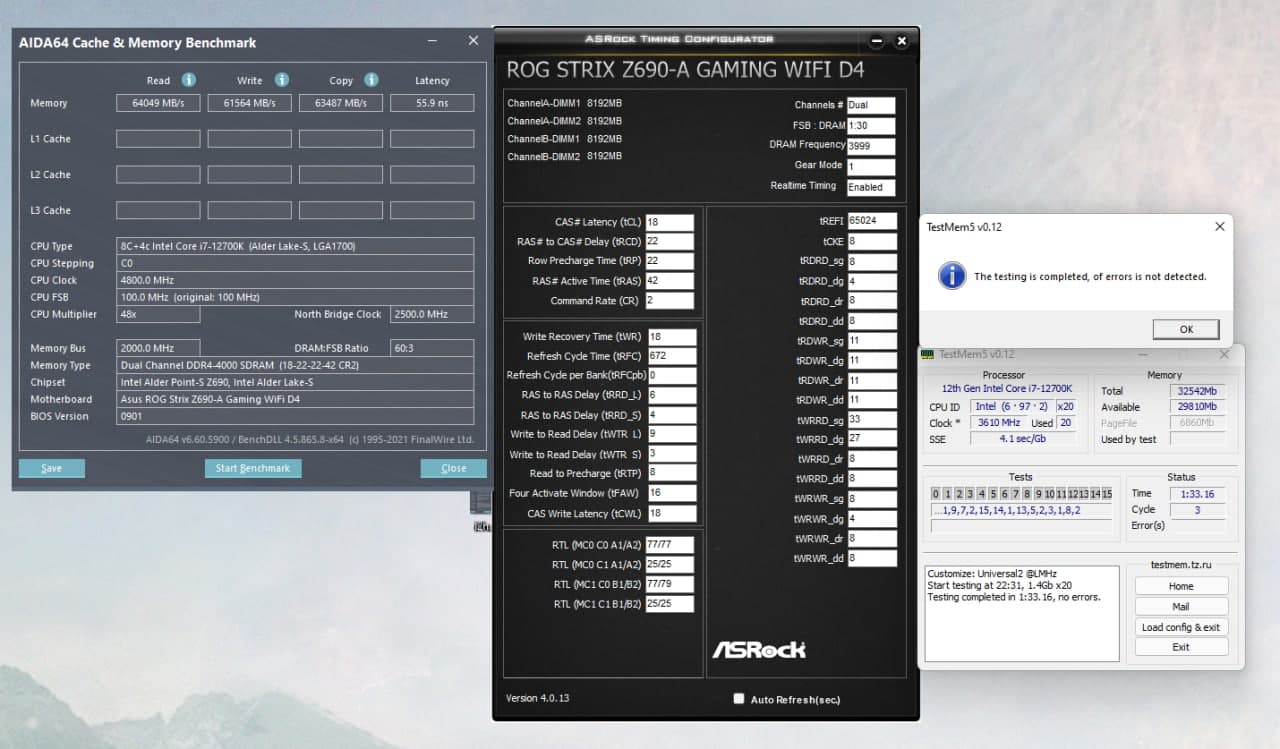Viewport: 1280px width, 749px height.
Task: Click the tWRWR_dg value field
Action: click(872, 519)
